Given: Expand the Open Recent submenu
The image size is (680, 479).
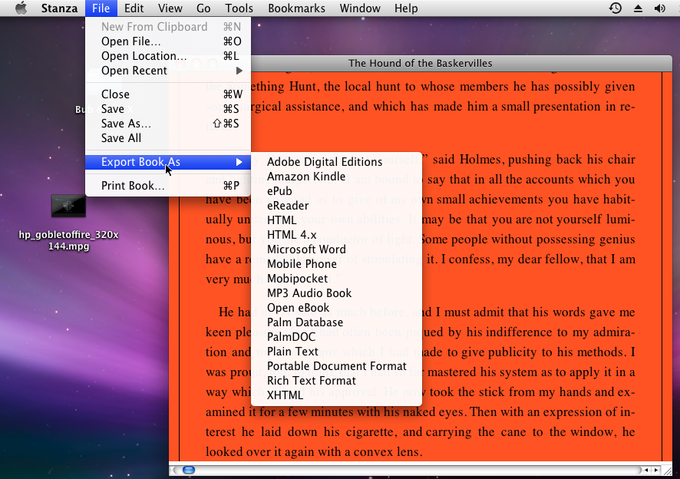Looking at the screenshot, I should 168,71.
